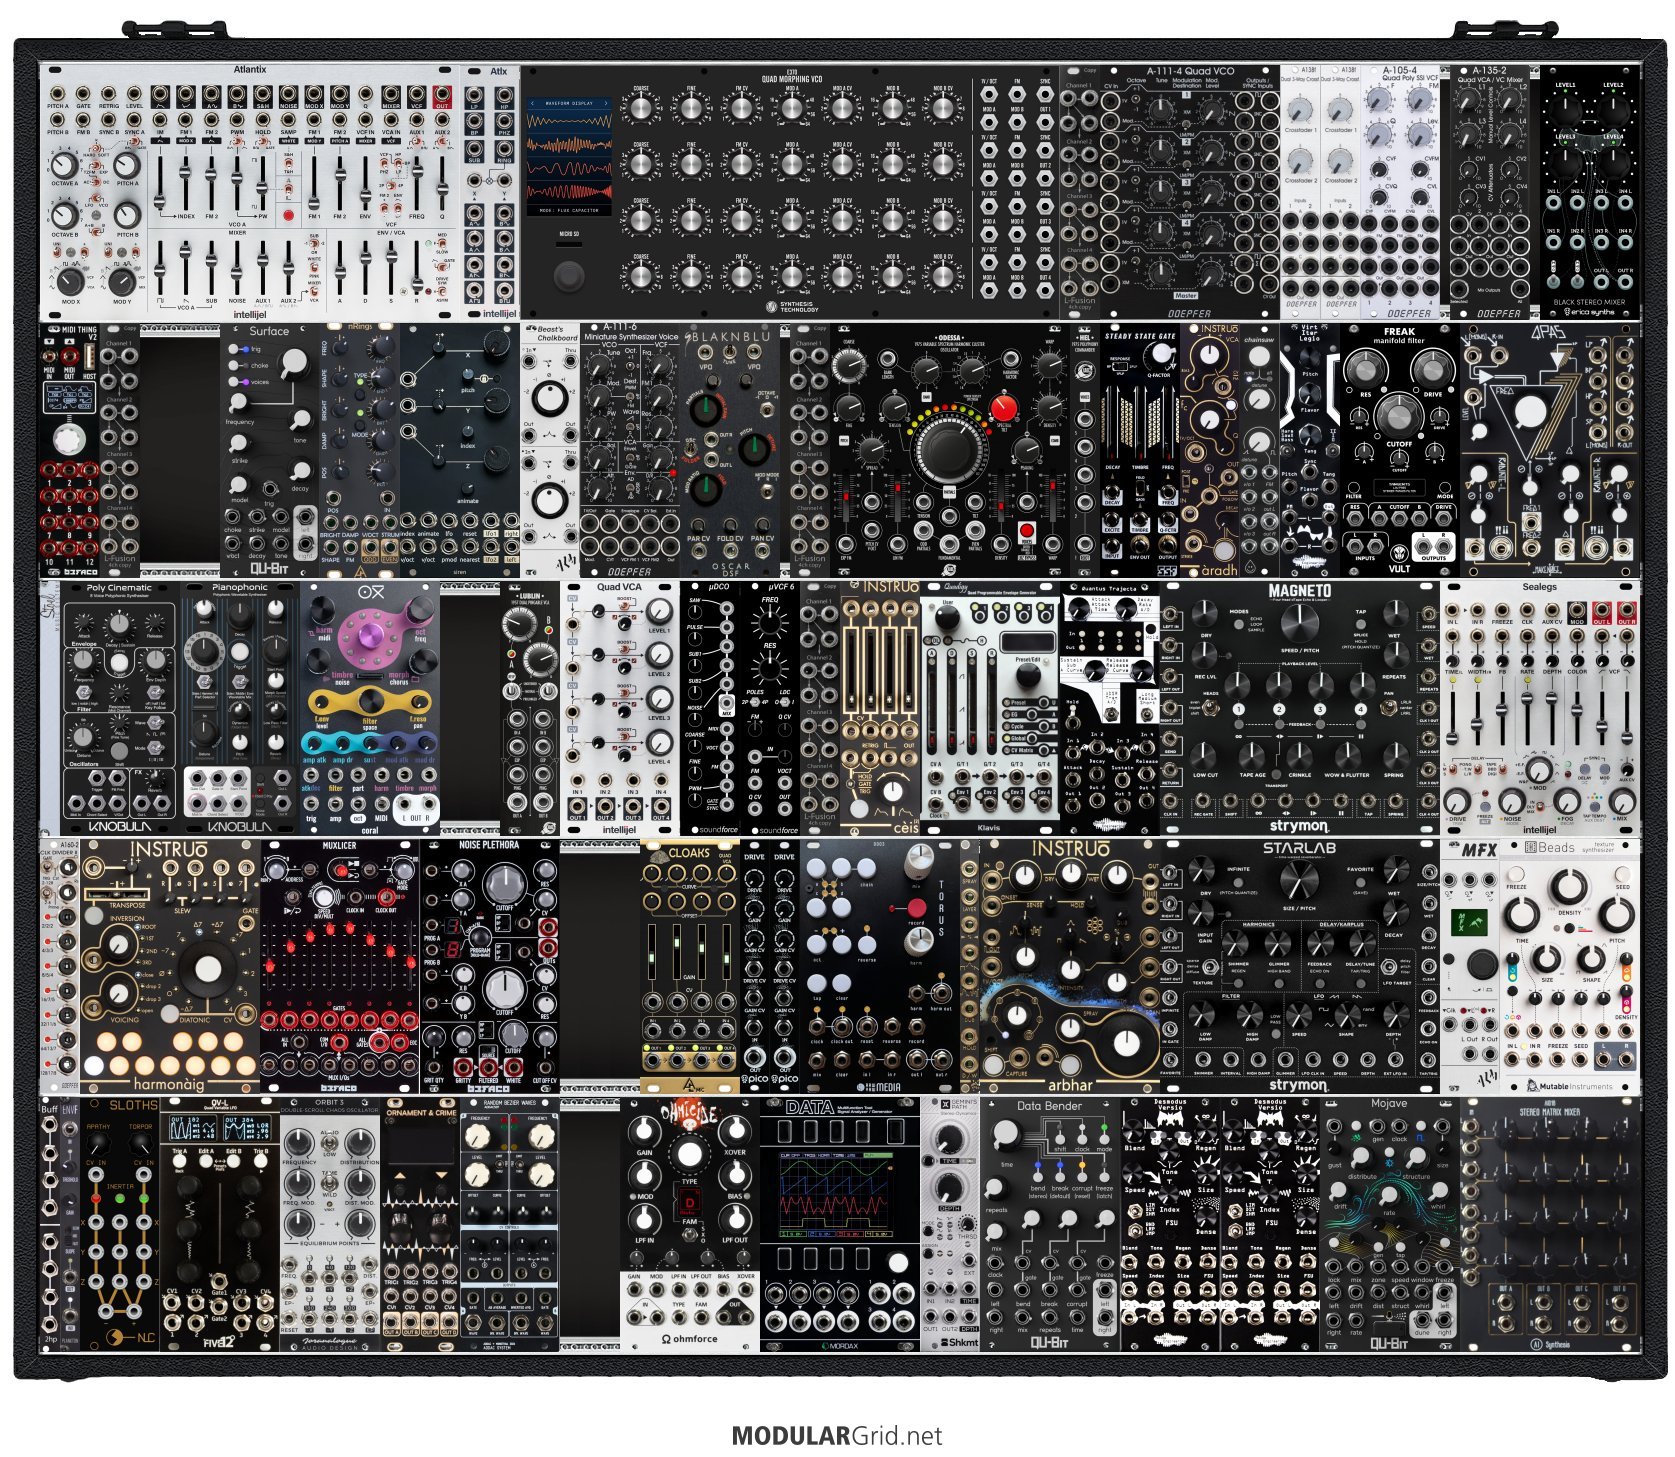
Task: Click the Strymon StarLab reverb module
Action: [x=1300, y=967]
